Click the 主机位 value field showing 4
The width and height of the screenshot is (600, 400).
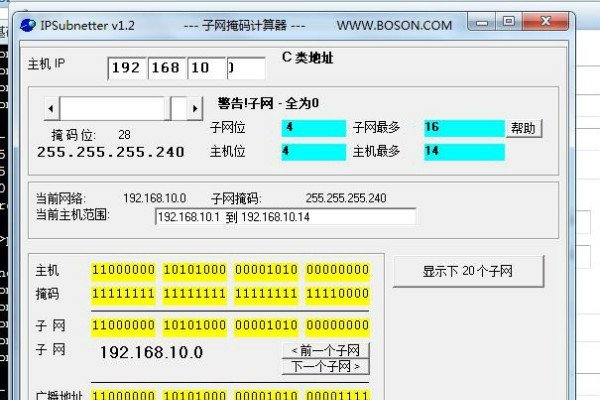pyautogui.click(x=314, y=152)
